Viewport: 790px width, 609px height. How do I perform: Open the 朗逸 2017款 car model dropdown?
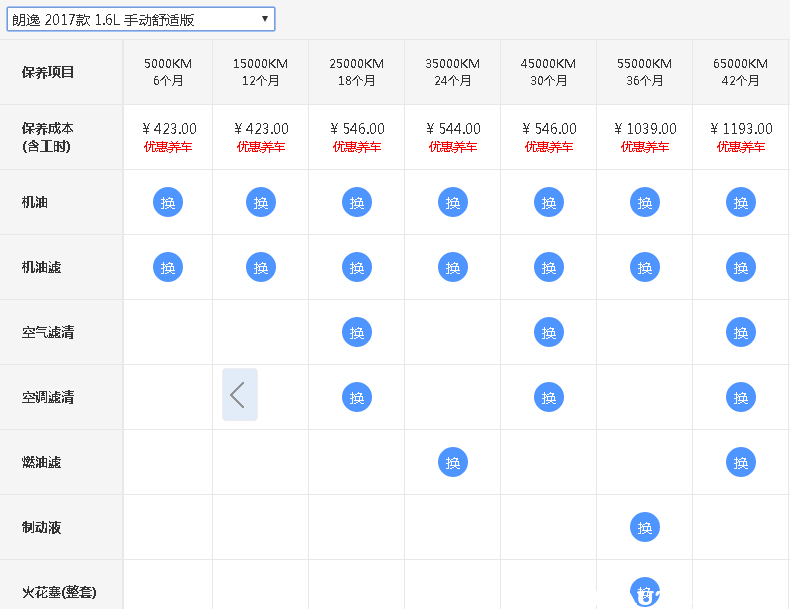[x=140, y=19]
